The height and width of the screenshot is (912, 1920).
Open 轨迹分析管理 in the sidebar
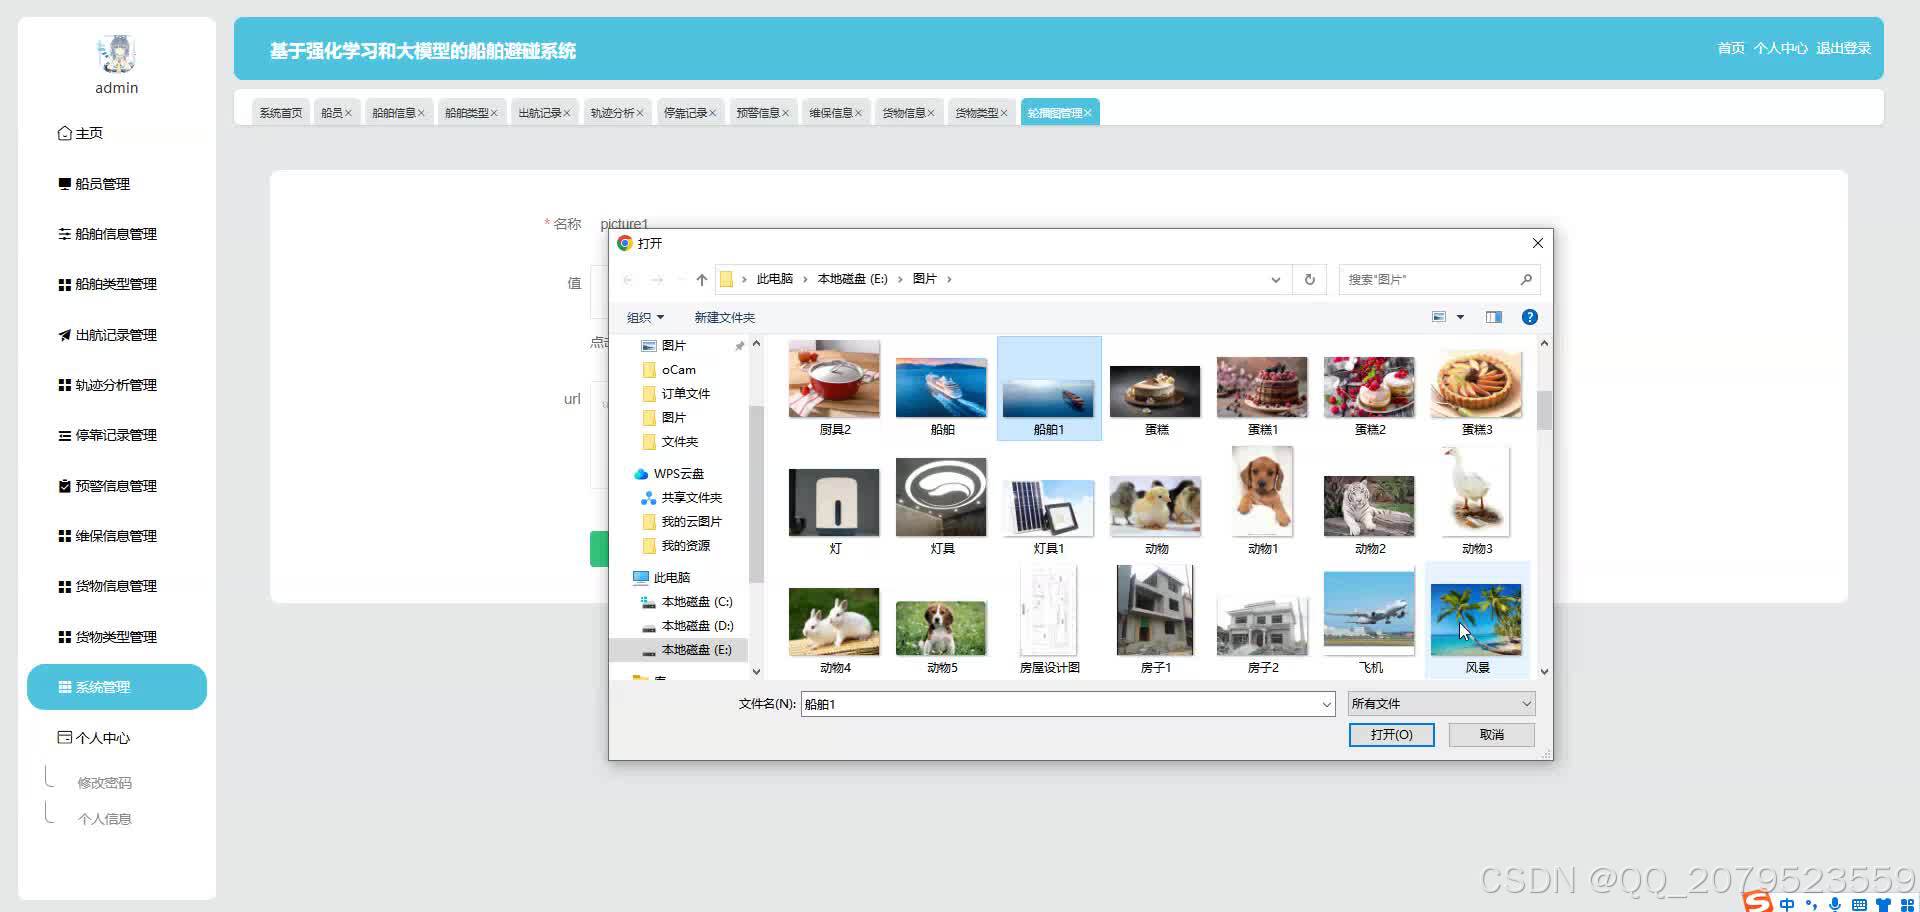point(108,385)
